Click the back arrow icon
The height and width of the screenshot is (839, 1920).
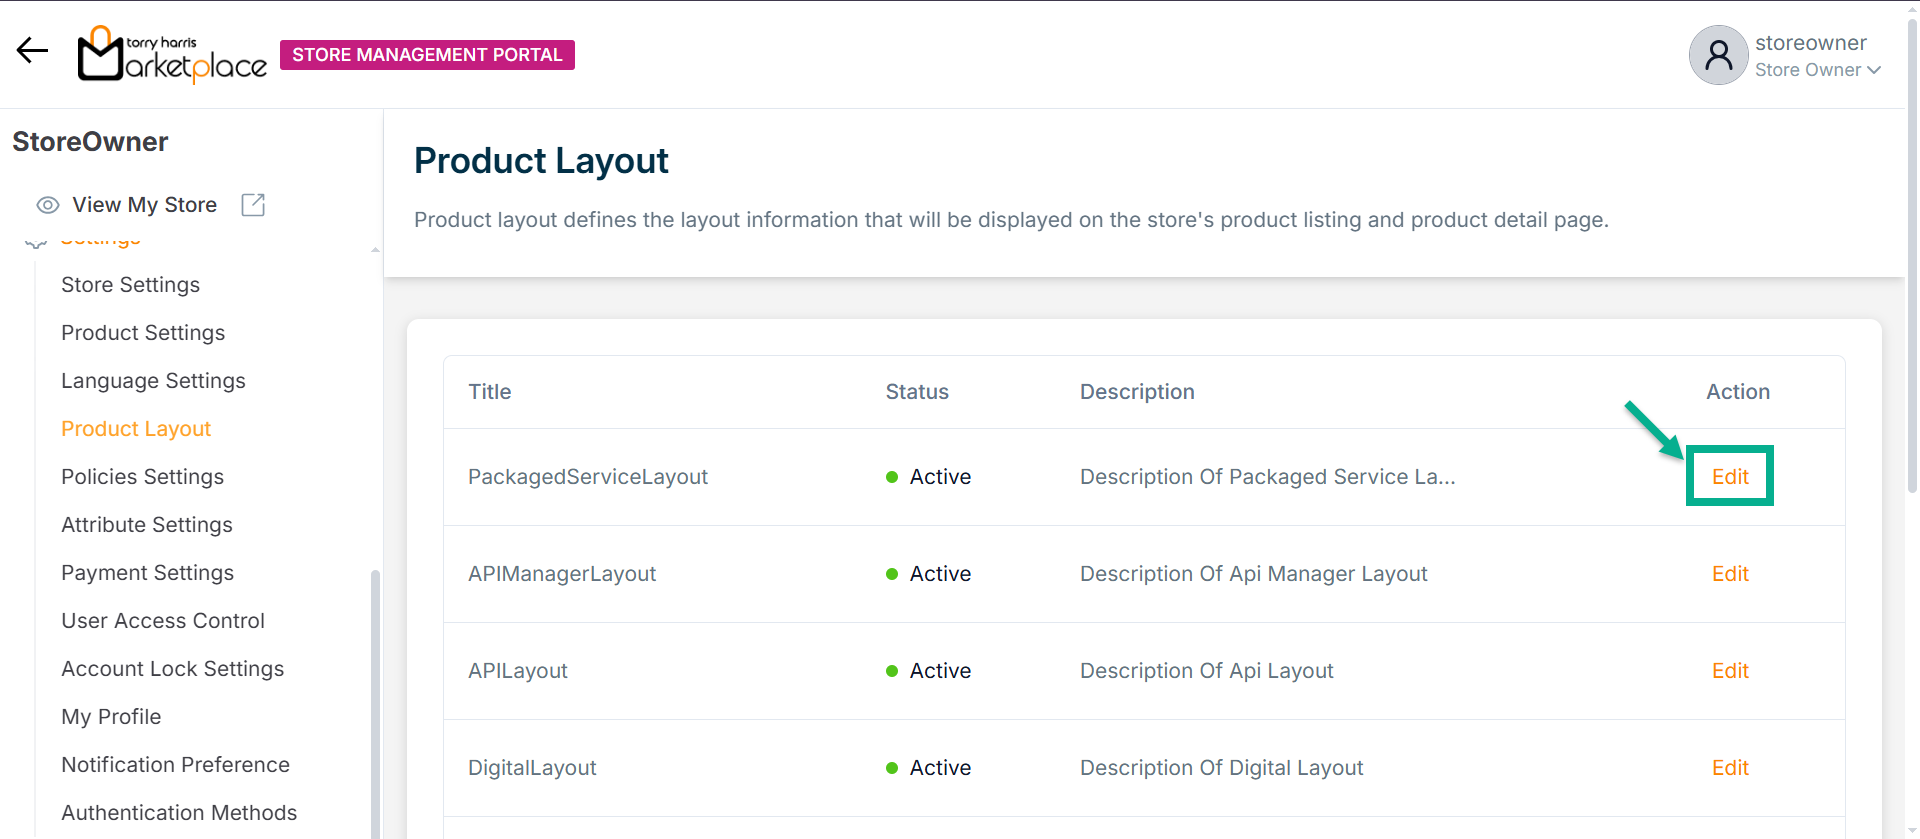(32, 51)
